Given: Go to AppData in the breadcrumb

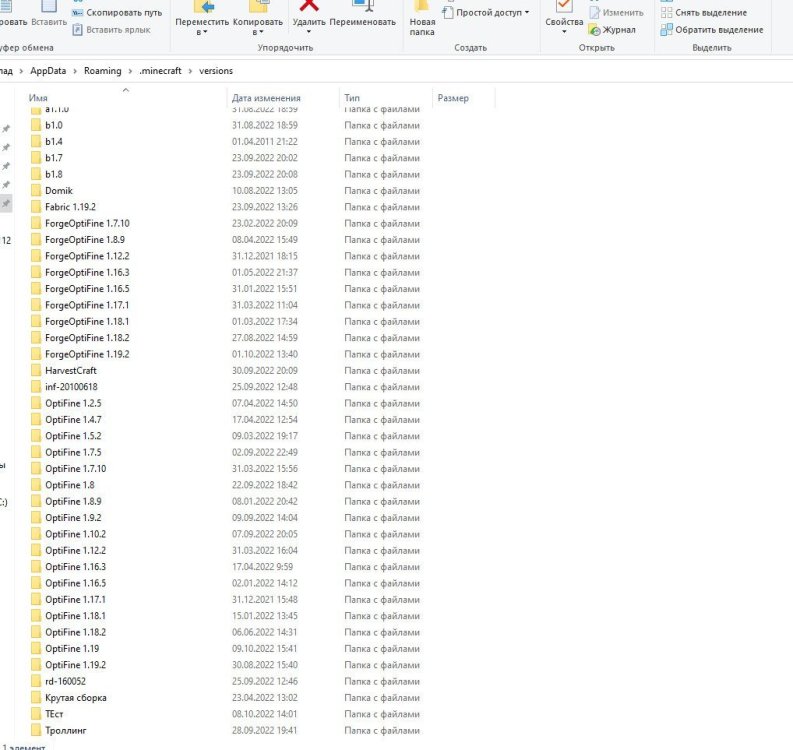Looking at the screenshot, I should [48, 71].
